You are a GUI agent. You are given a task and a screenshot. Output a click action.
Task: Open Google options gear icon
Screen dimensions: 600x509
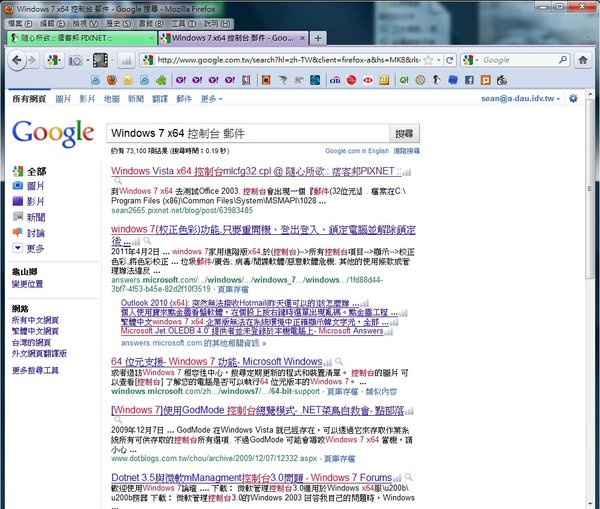pyautogui.click(x=573, y=98)
